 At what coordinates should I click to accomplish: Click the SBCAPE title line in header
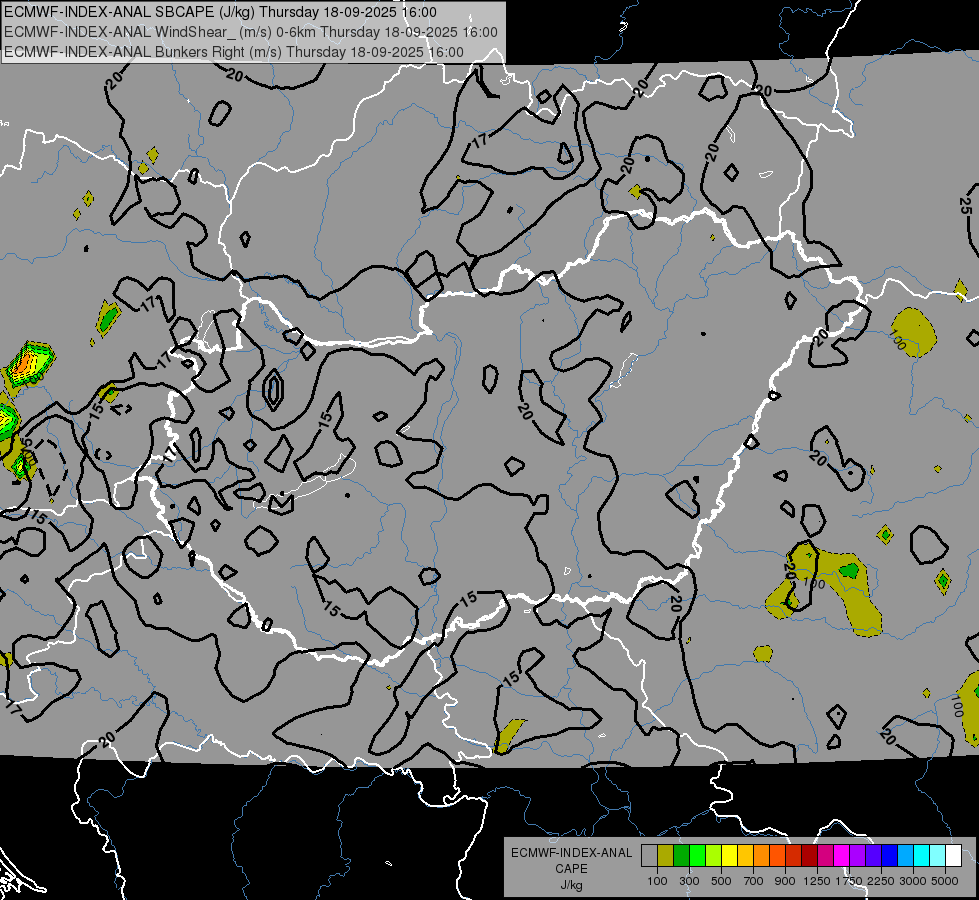tap(220, 12)
